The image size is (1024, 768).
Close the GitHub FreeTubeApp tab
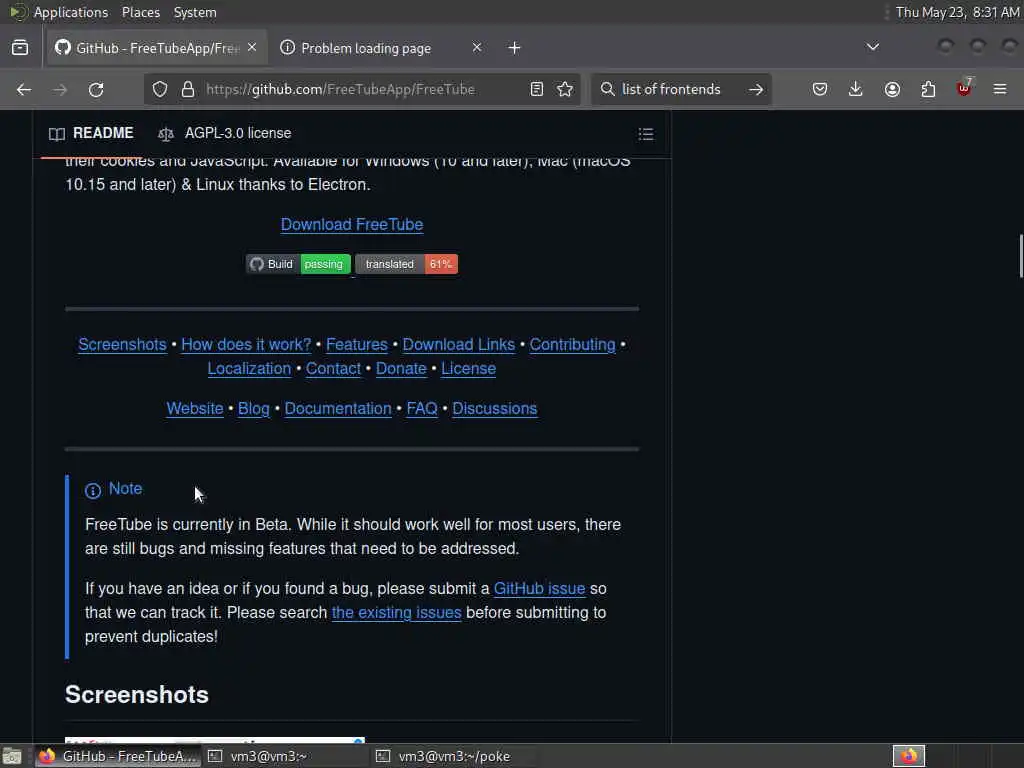point(252,47)
